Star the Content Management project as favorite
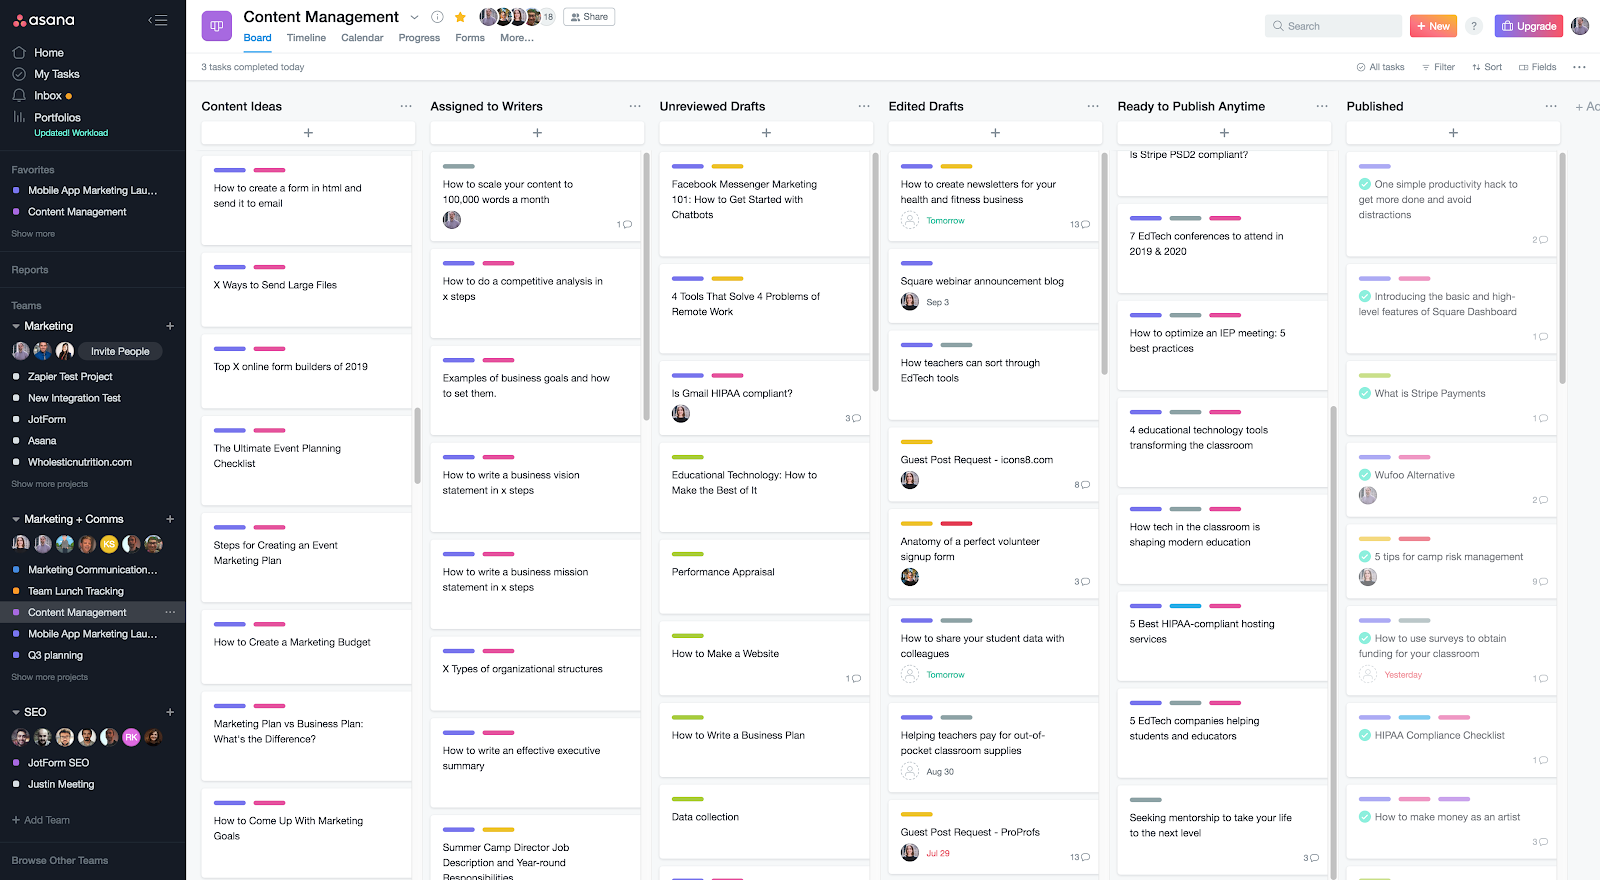 tap(460, 17)
